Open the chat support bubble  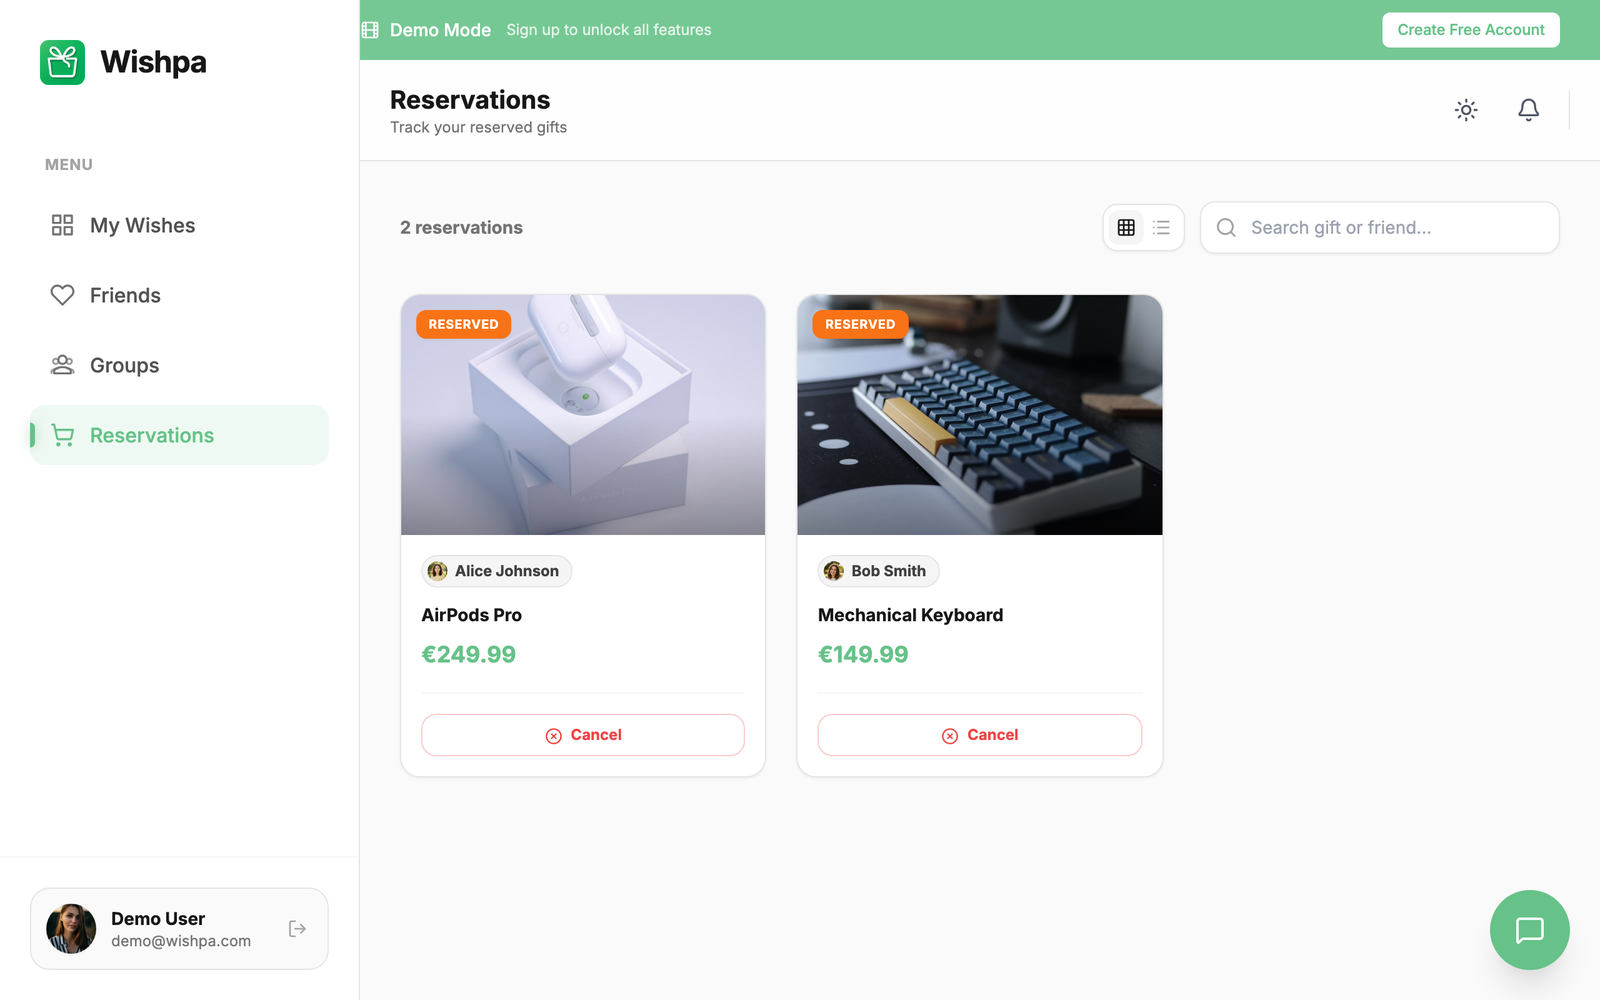(1530, 930)
